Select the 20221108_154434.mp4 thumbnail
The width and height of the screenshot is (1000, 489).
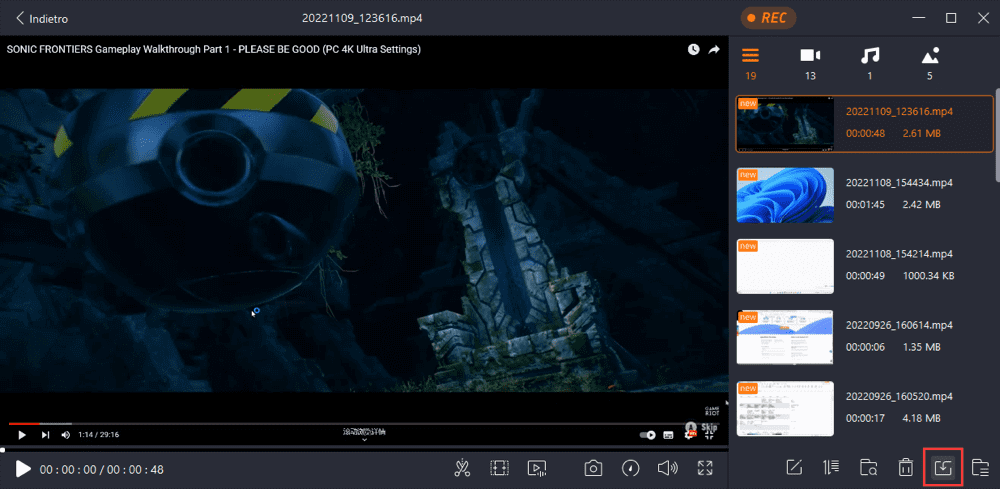click(785, 195)
